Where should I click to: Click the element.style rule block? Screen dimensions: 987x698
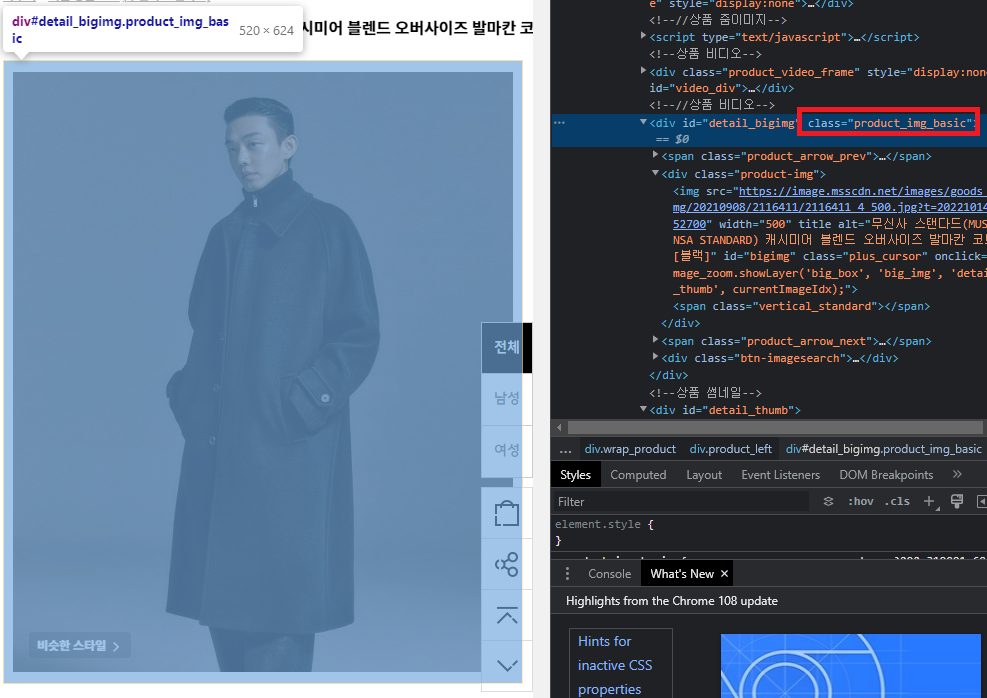[x=769, y=532]
